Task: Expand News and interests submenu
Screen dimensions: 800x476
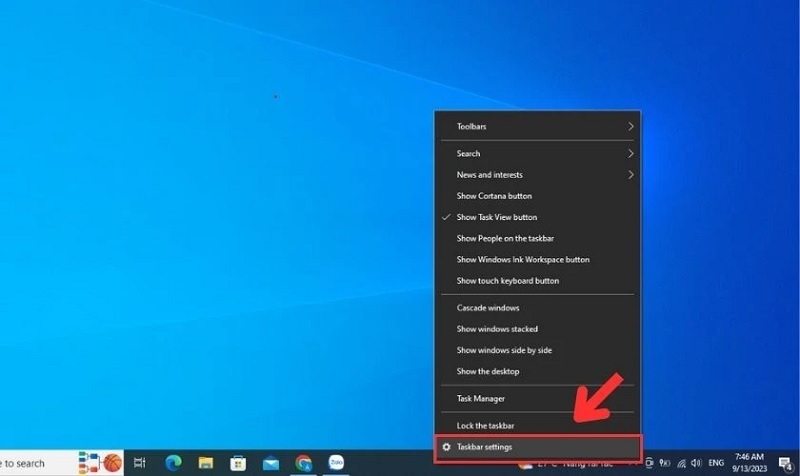Action: tap(537, 175)
